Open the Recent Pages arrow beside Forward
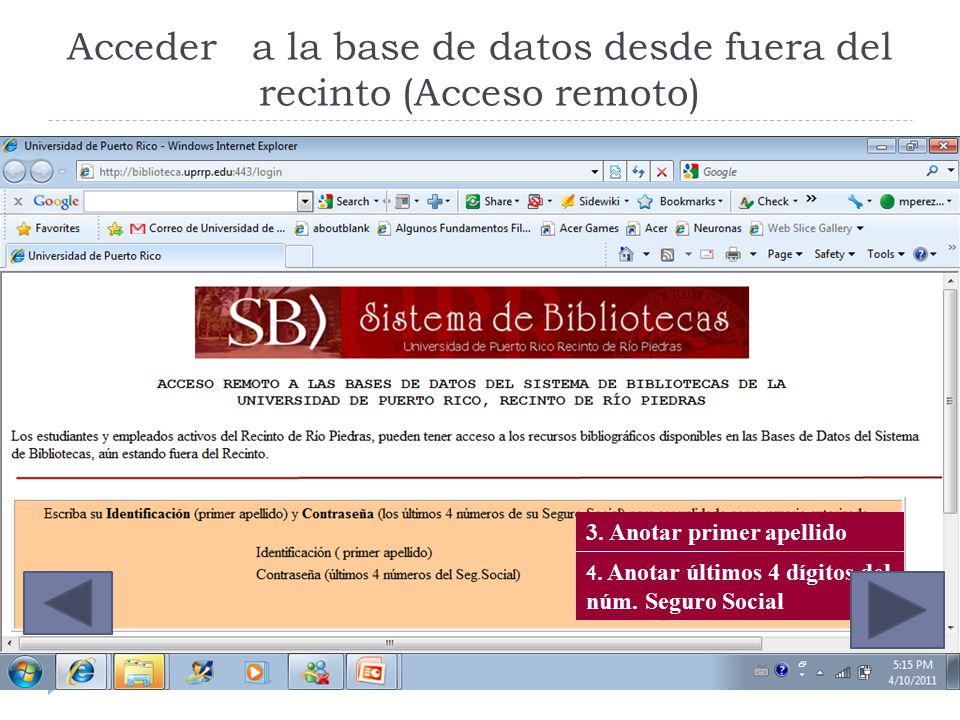Screen dimensions: 960x720 click(62, 172)
